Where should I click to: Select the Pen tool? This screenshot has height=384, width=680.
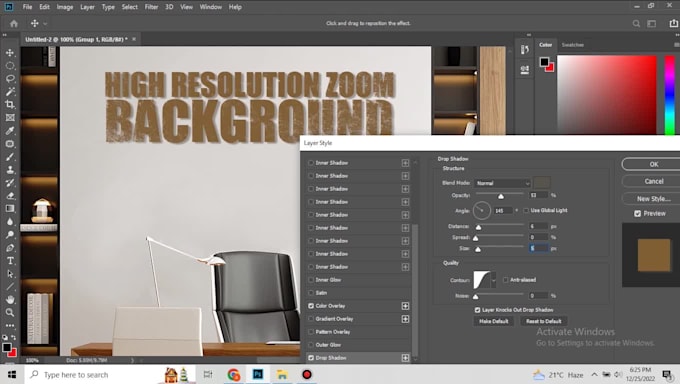pos(10,248)
